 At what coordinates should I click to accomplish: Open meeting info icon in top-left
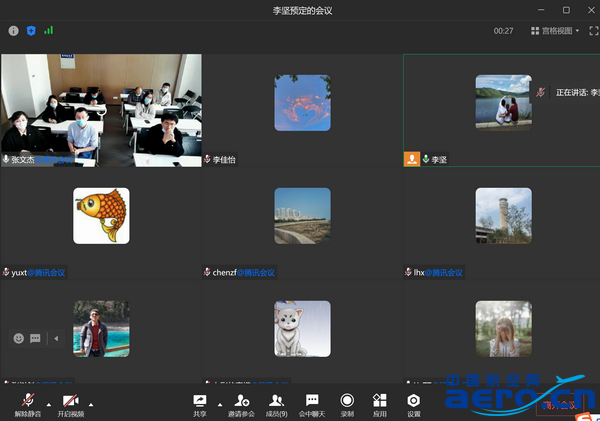13,31
